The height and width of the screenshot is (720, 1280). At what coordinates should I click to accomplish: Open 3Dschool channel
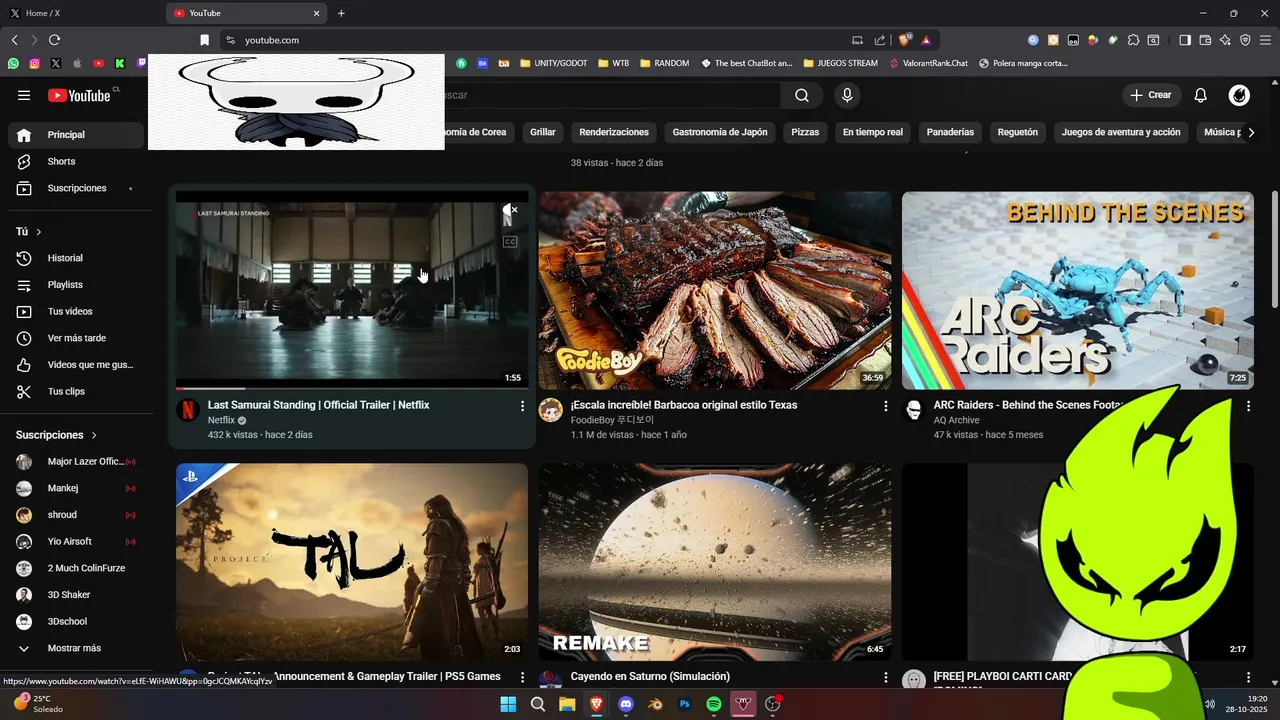[76, 621]
